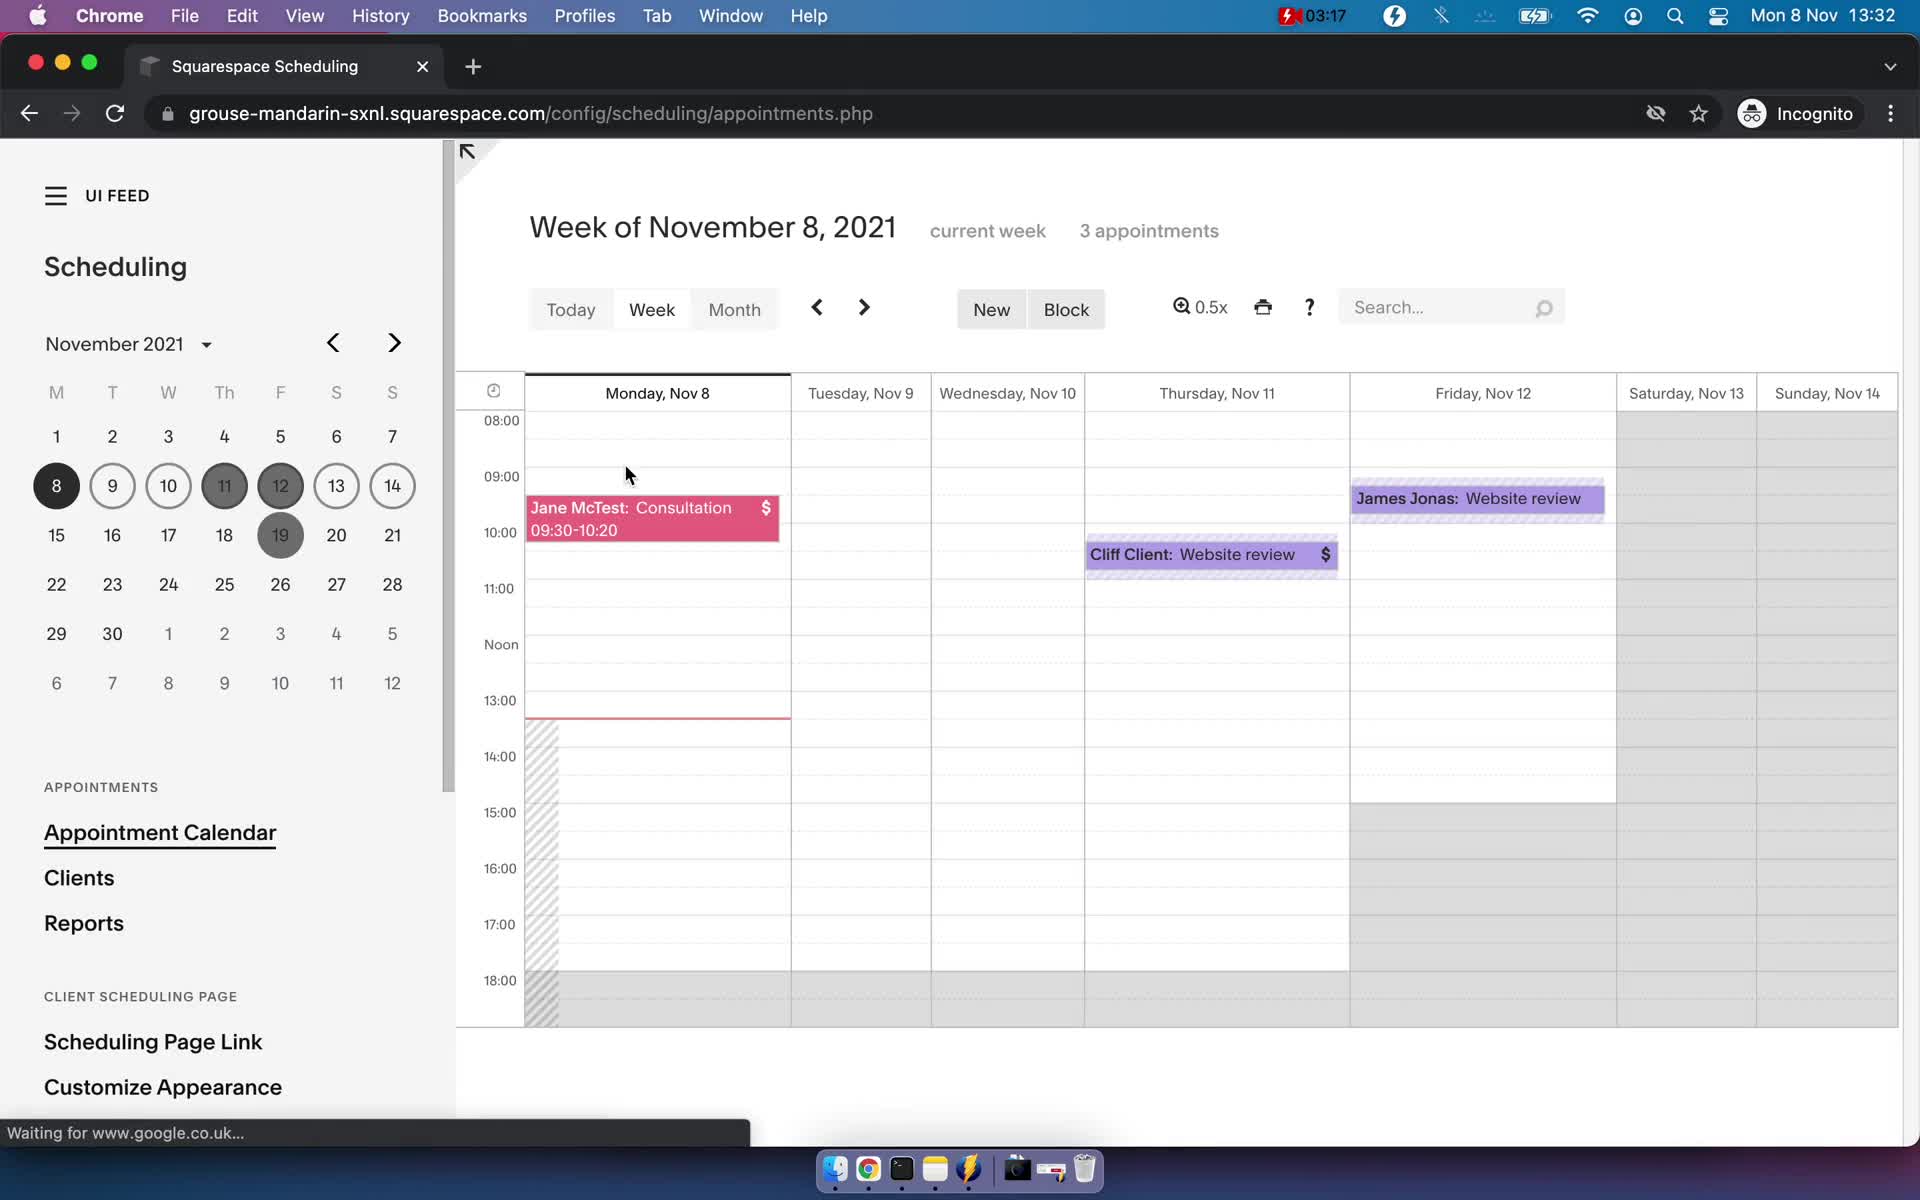Expand the November 2021 month dropdown
Viewport: 1920px width, 1200px height.
pos(205,343)
